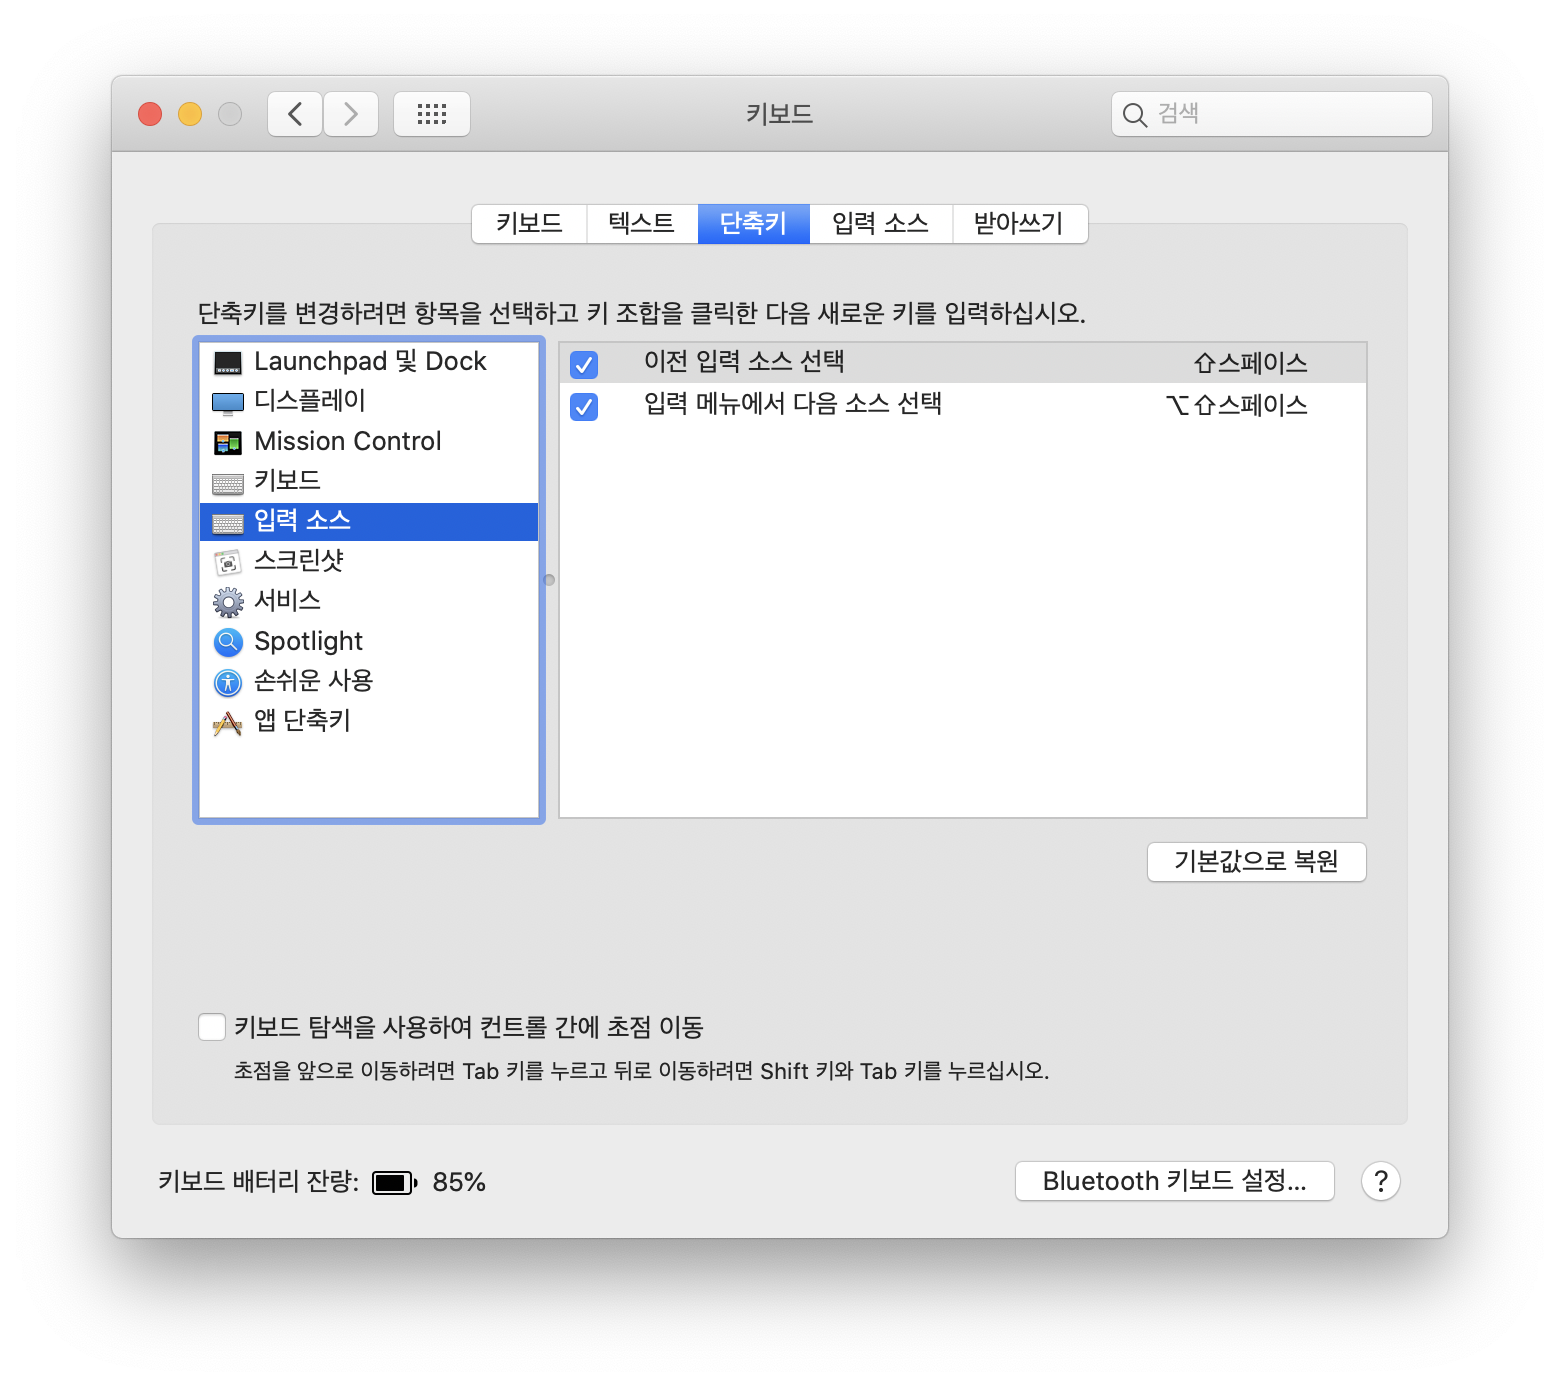Open the 입력 소스 tab
The image size is (1560, 1386).
(x=881, y=223)
